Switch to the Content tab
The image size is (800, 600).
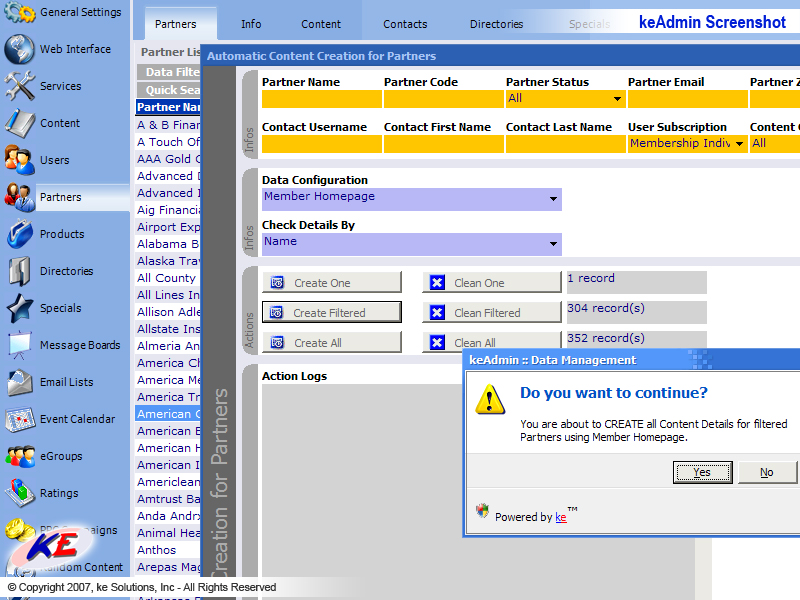pos(321,24)
